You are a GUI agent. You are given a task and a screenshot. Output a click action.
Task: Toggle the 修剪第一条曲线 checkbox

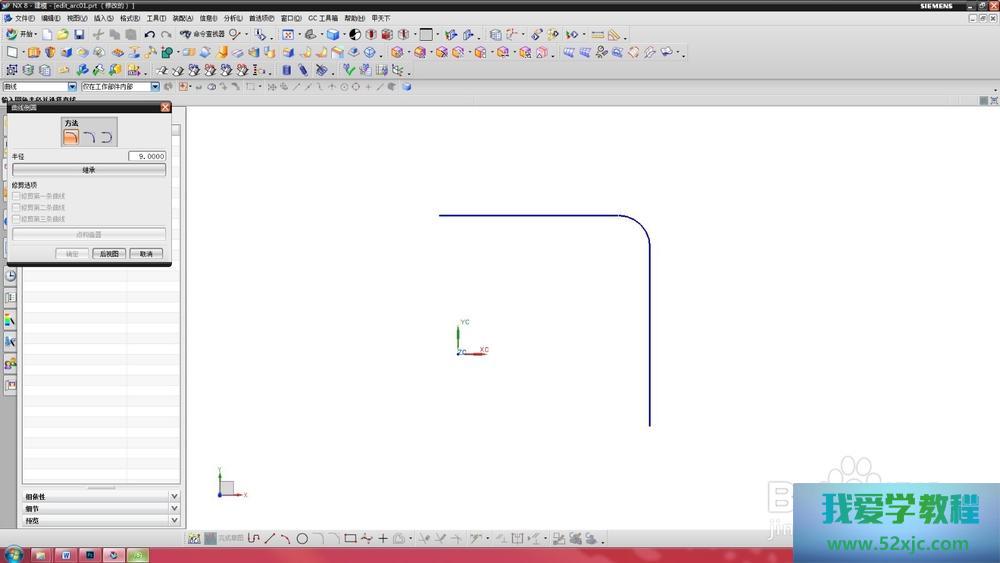click(x=16, y=196)
